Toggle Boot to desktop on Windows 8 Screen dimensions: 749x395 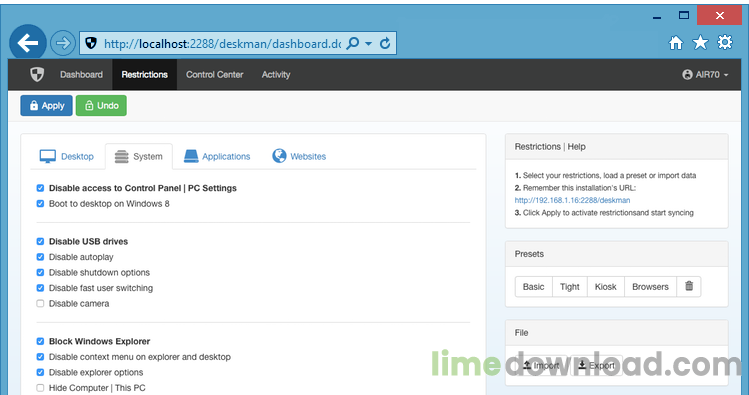click(x=40, y=203)
